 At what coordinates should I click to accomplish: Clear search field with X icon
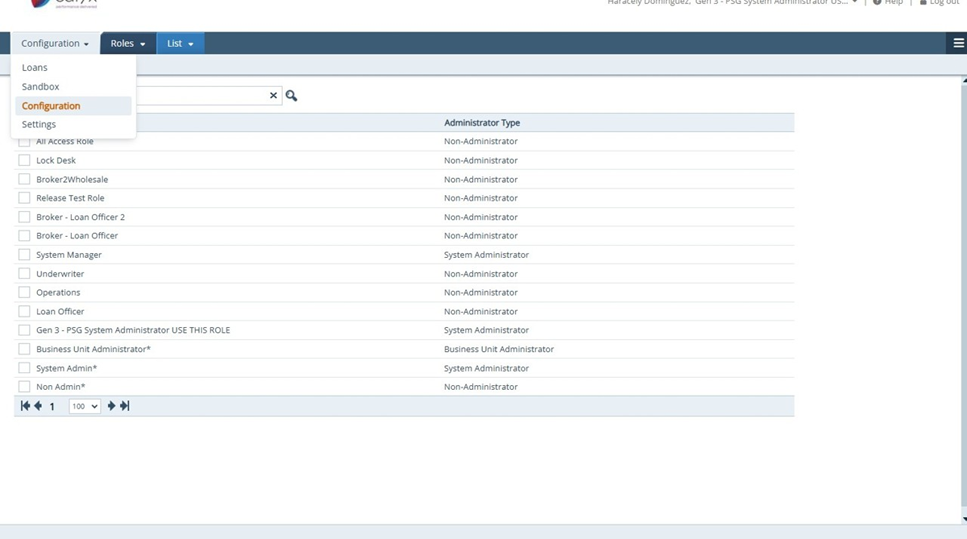[x=273, y=96]
